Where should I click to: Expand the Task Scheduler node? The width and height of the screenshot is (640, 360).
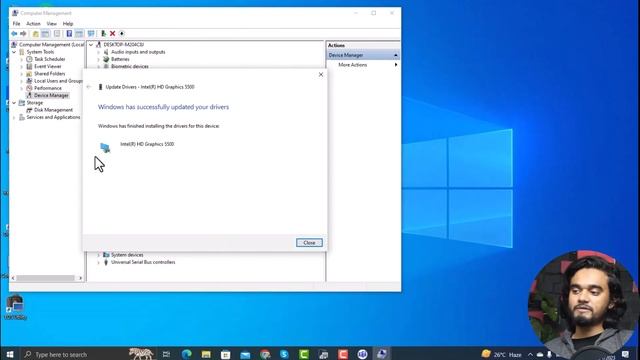coord(22,59)
